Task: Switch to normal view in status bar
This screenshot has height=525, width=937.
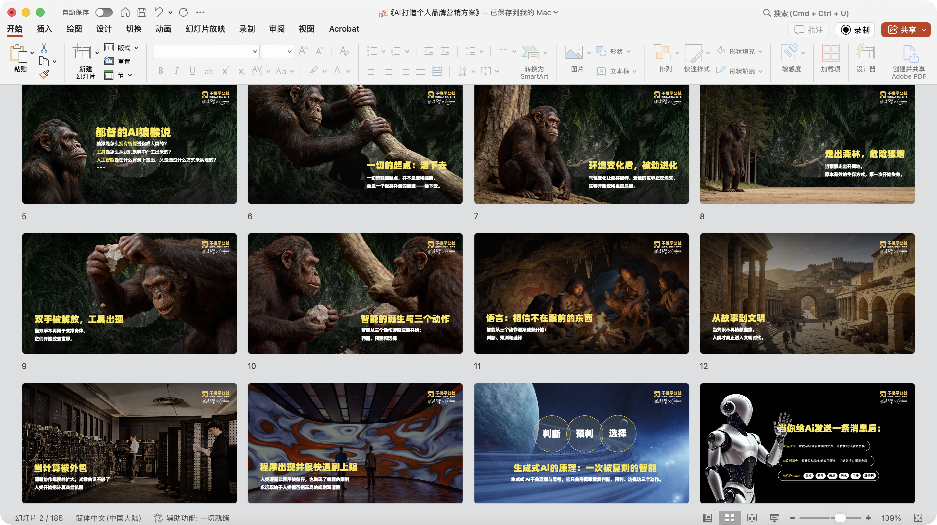Action: (708, 518)
